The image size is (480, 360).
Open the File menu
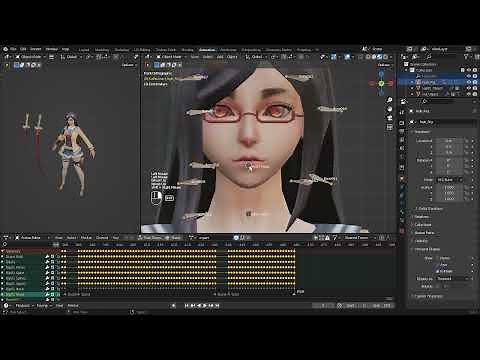pyautogui.click(x=13, y=49)
